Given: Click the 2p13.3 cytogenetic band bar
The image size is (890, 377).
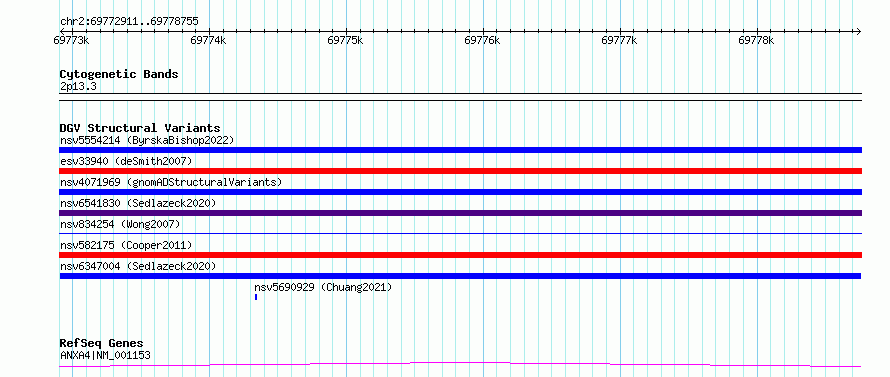Looking at the screenshot, I should click(460, 97).
